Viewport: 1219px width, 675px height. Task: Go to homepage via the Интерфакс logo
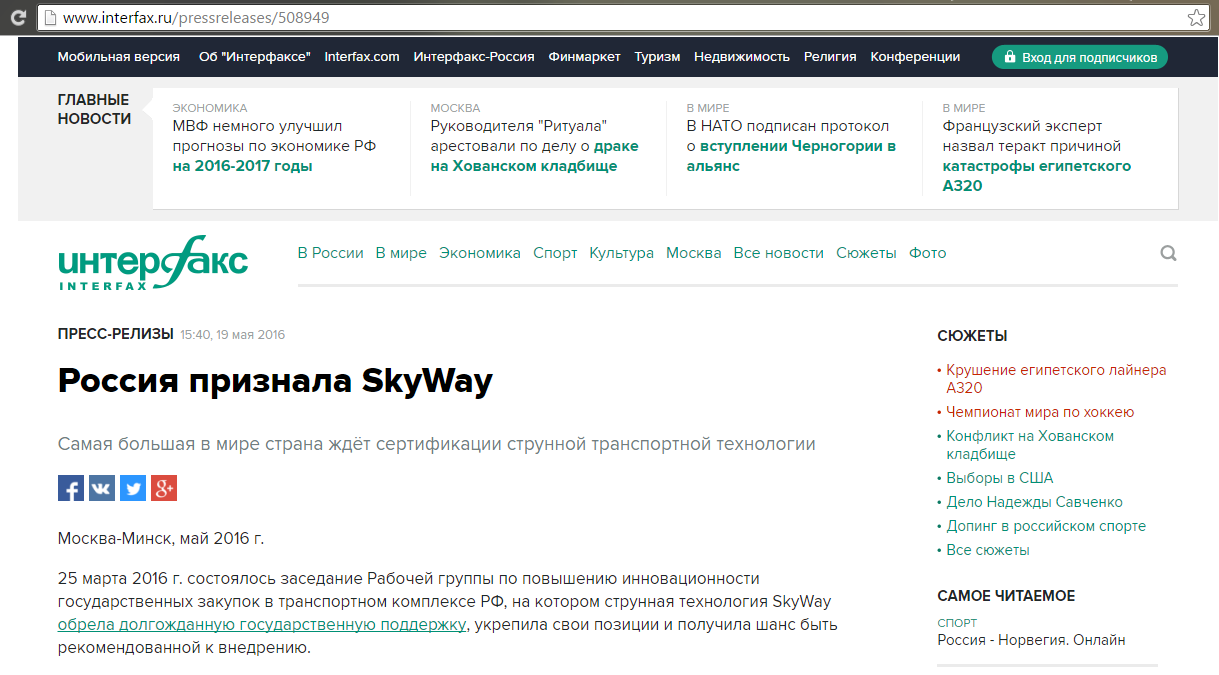(x=153, y=263)
